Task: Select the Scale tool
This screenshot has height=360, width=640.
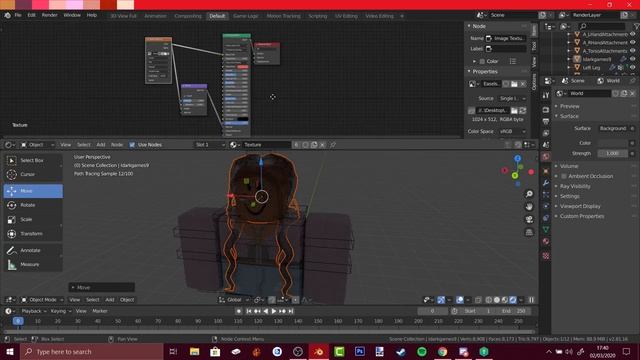Action: click(x=33, y=219)
